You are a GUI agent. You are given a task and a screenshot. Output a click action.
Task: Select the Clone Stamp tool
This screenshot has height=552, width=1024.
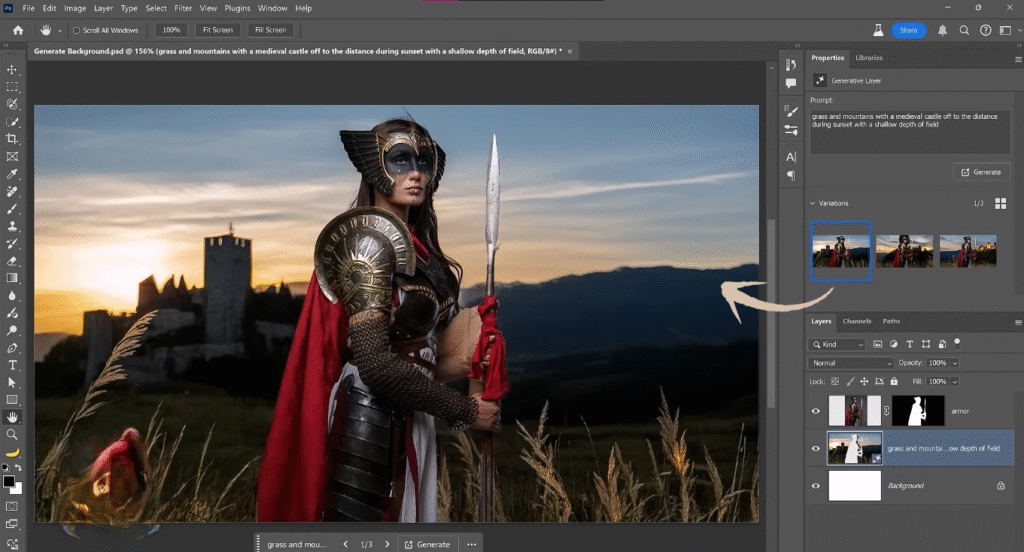click(12, 226)
